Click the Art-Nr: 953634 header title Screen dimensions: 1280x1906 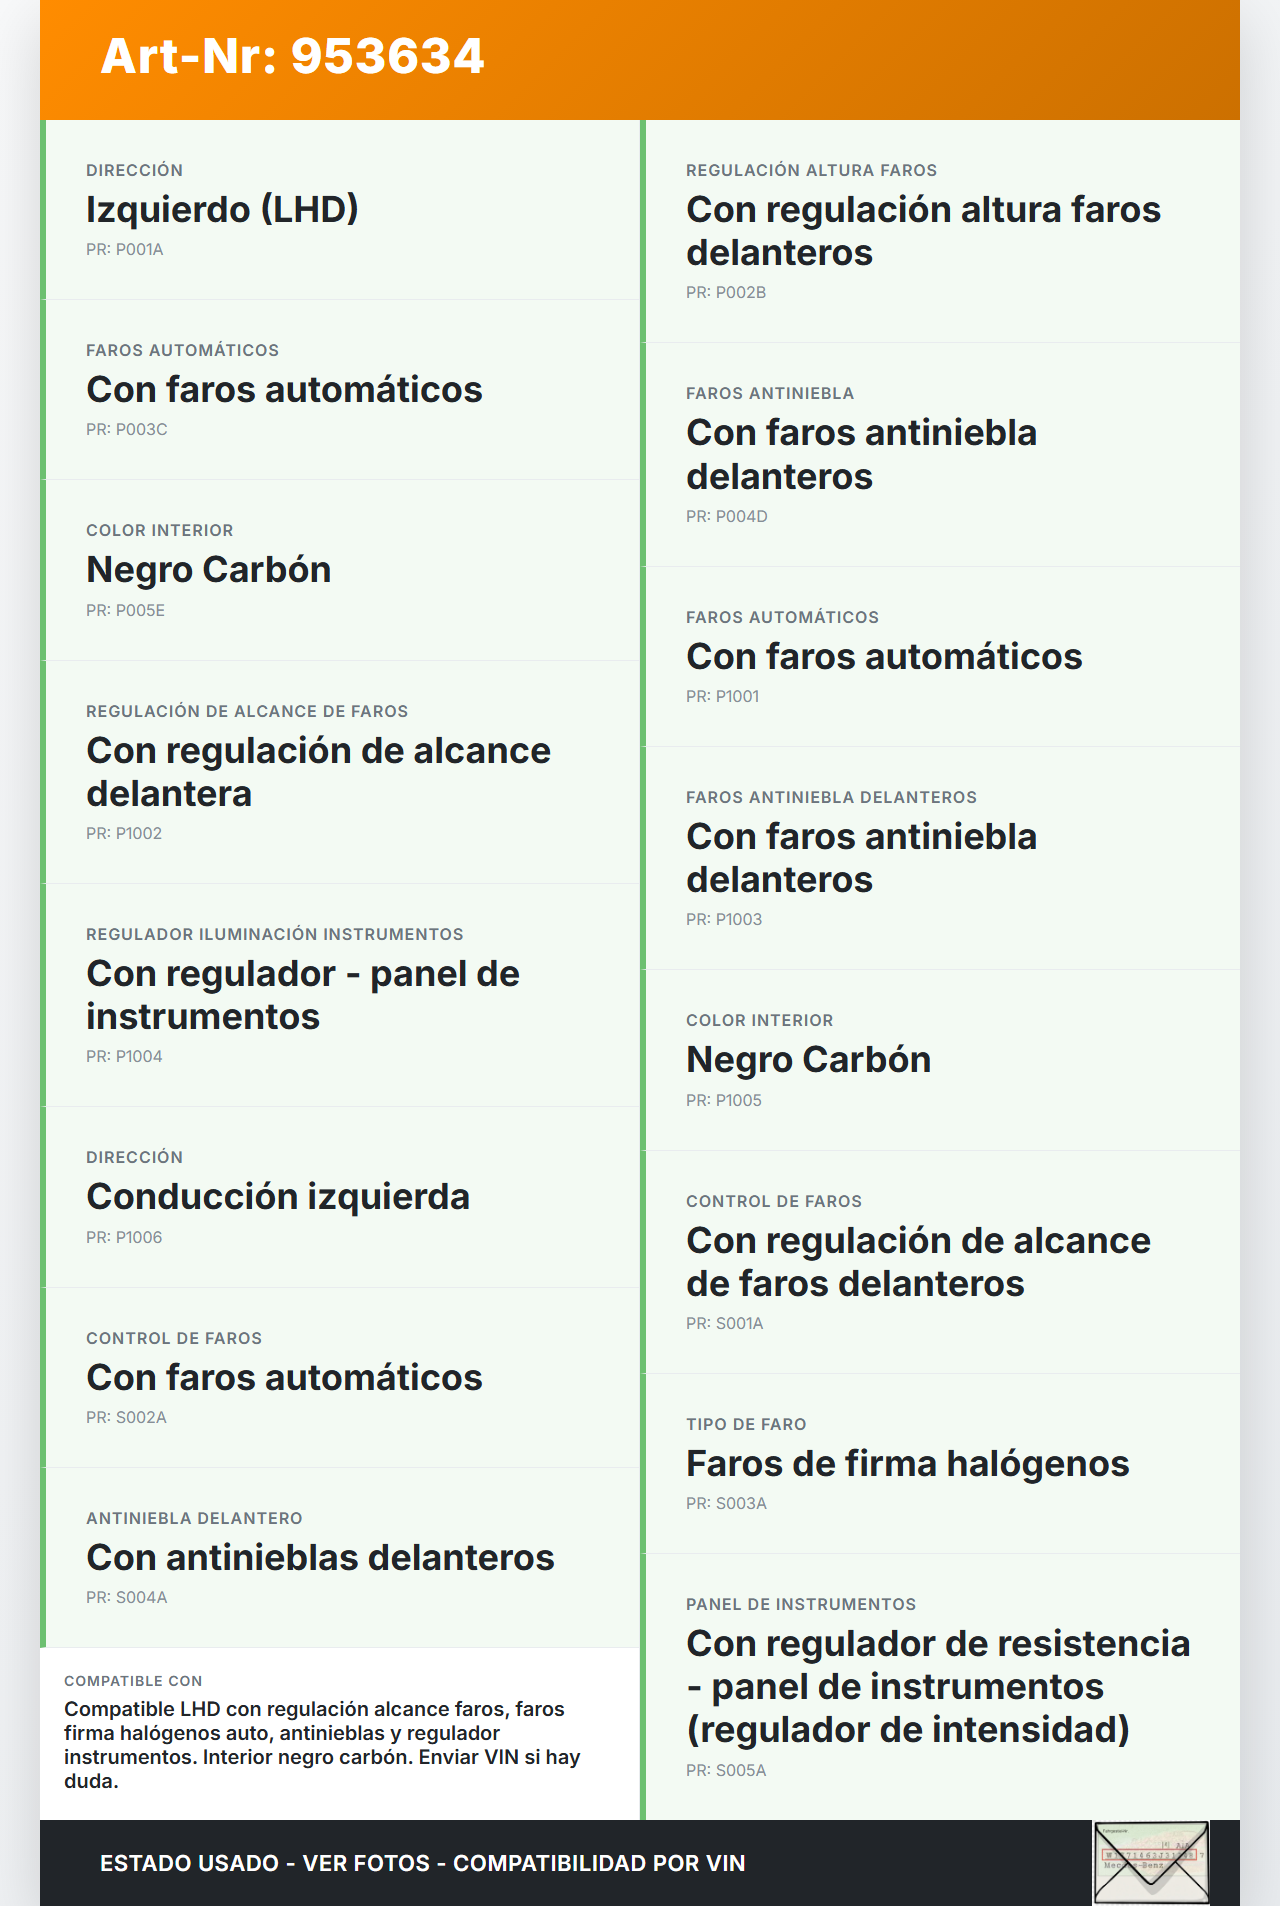pos(292,56)
